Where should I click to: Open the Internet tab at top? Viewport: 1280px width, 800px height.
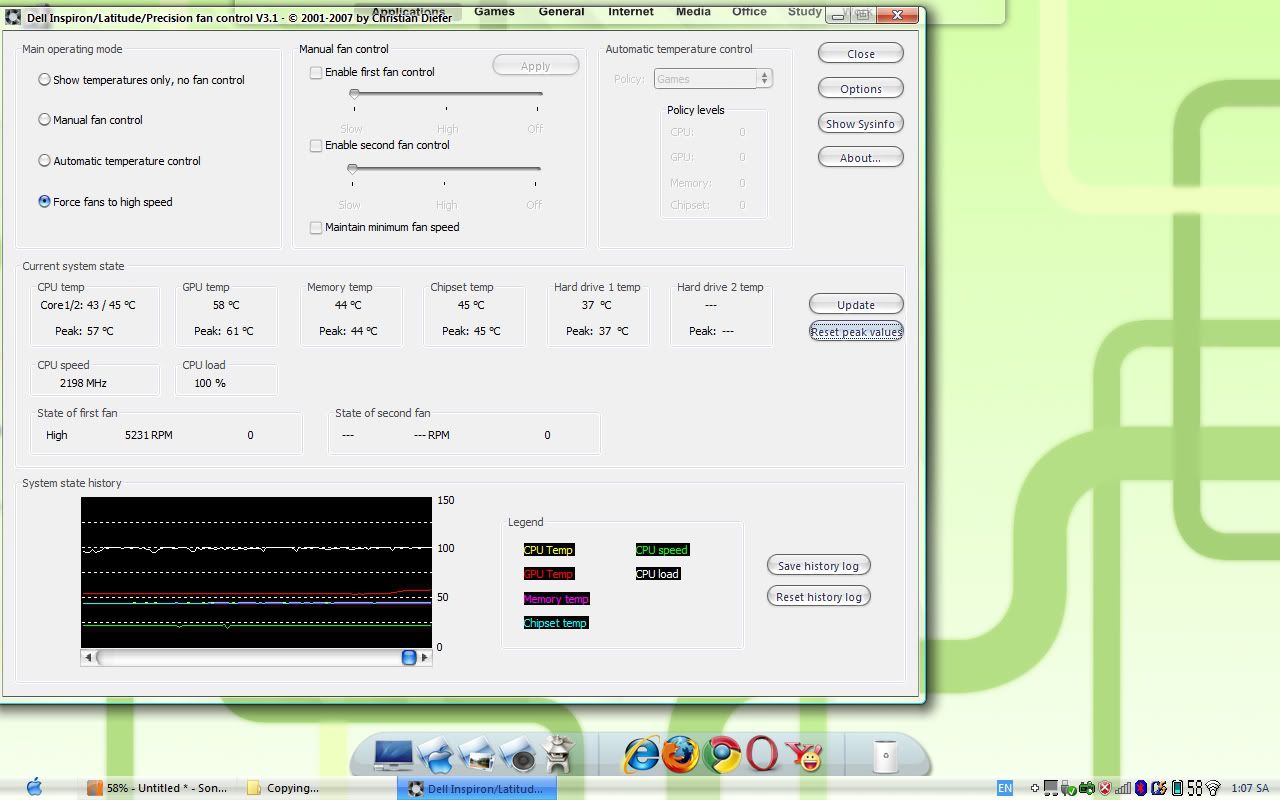(x=631, y=12)
